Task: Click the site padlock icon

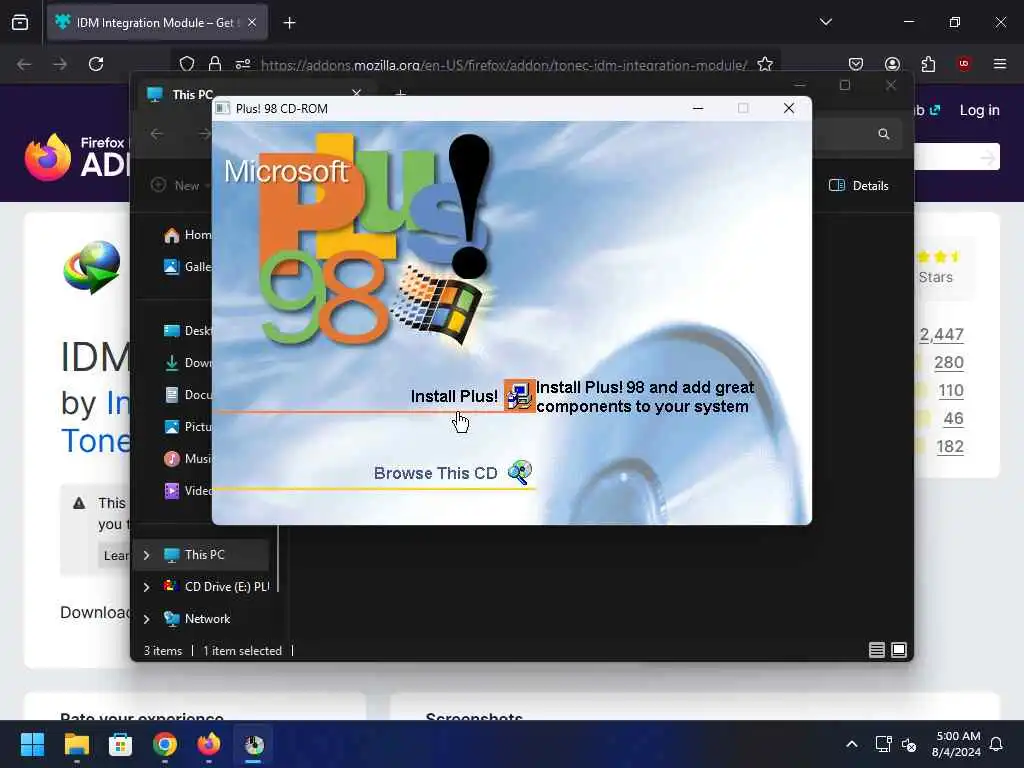Action: click(214, 64)
